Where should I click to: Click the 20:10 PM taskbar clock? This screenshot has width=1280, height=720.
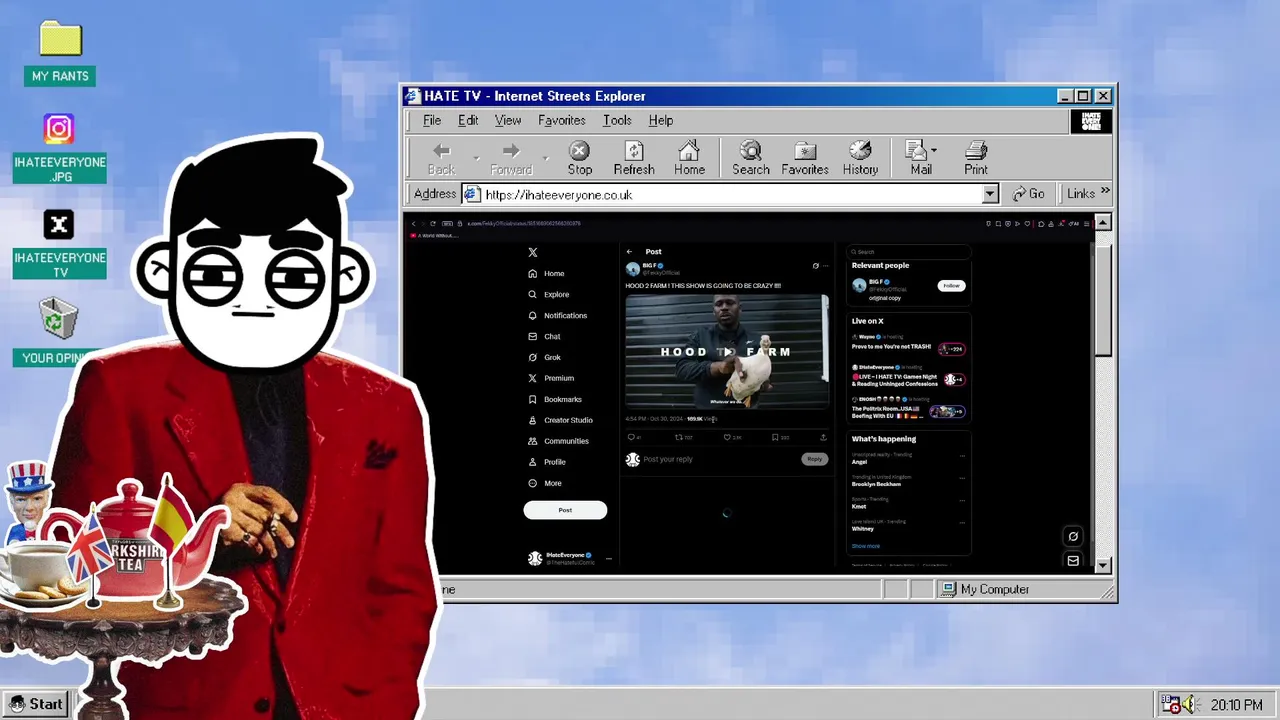pyautogui.click(x=1236, y=705)
